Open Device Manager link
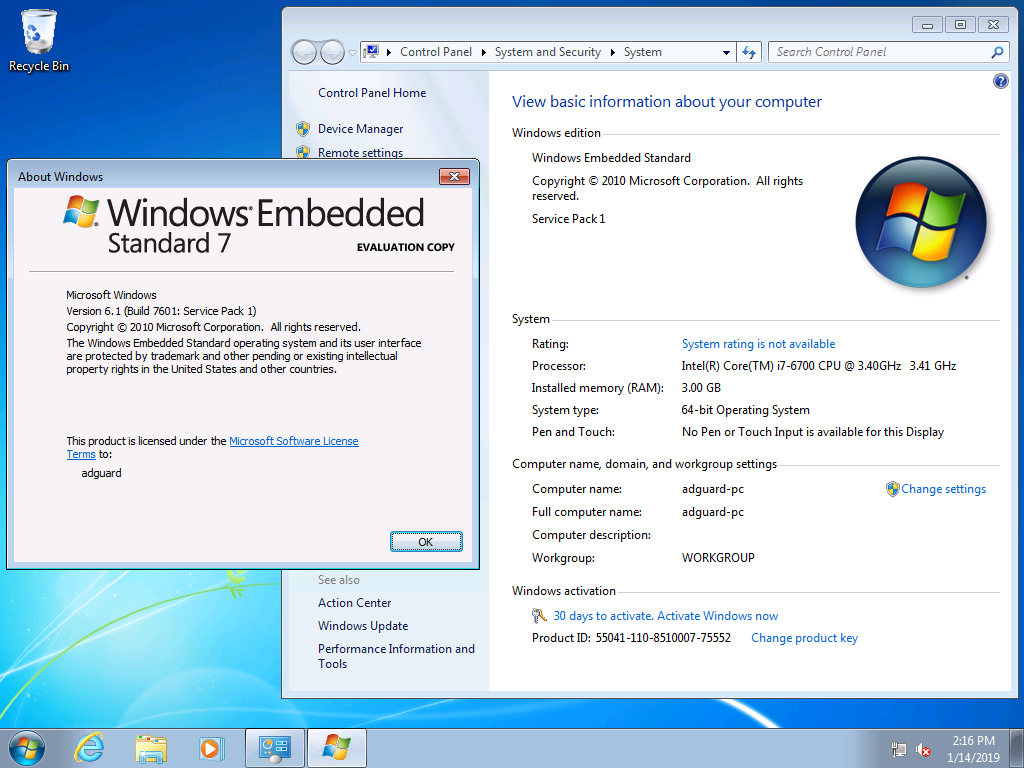 pos(360,129)
